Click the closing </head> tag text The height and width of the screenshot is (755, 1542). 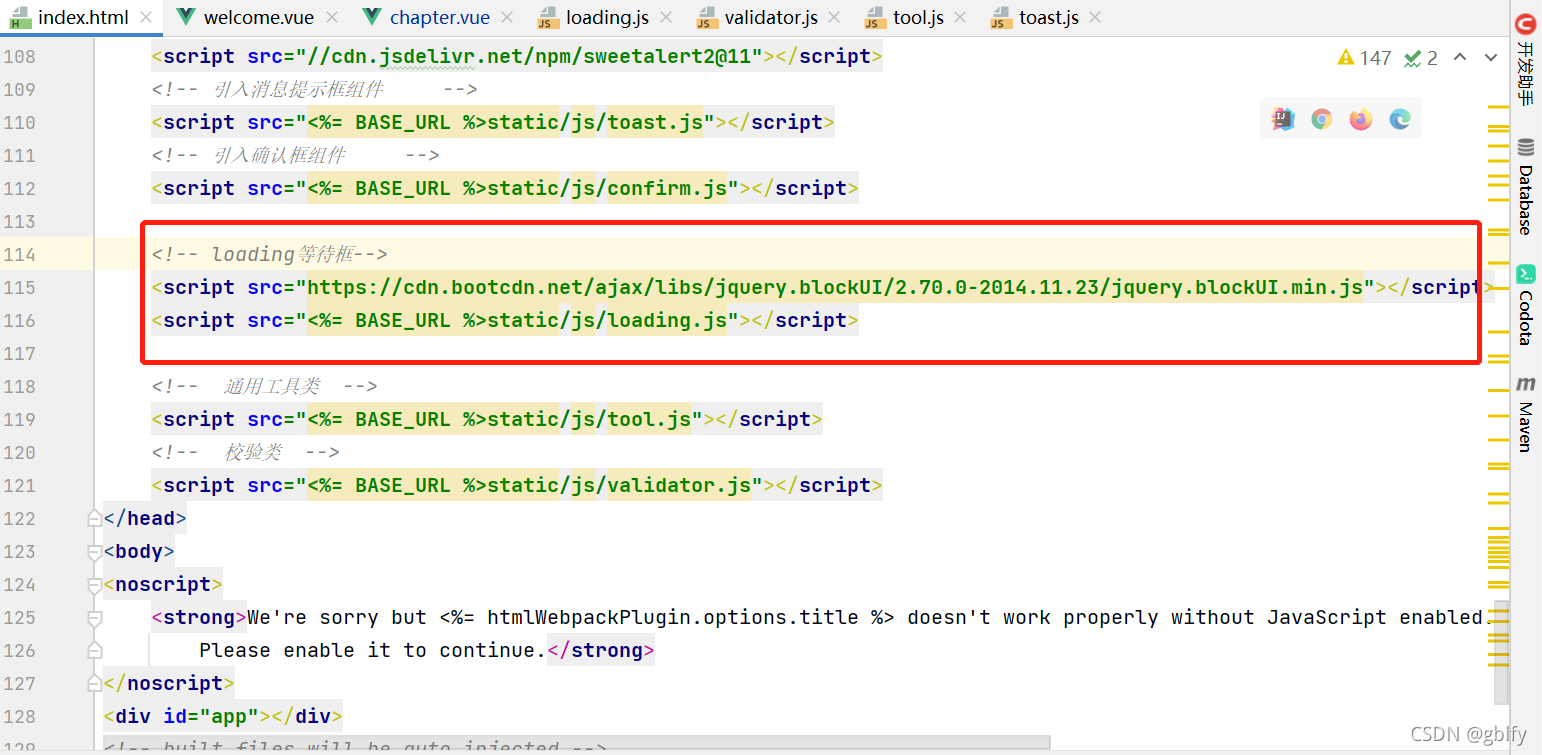(145, 518)
